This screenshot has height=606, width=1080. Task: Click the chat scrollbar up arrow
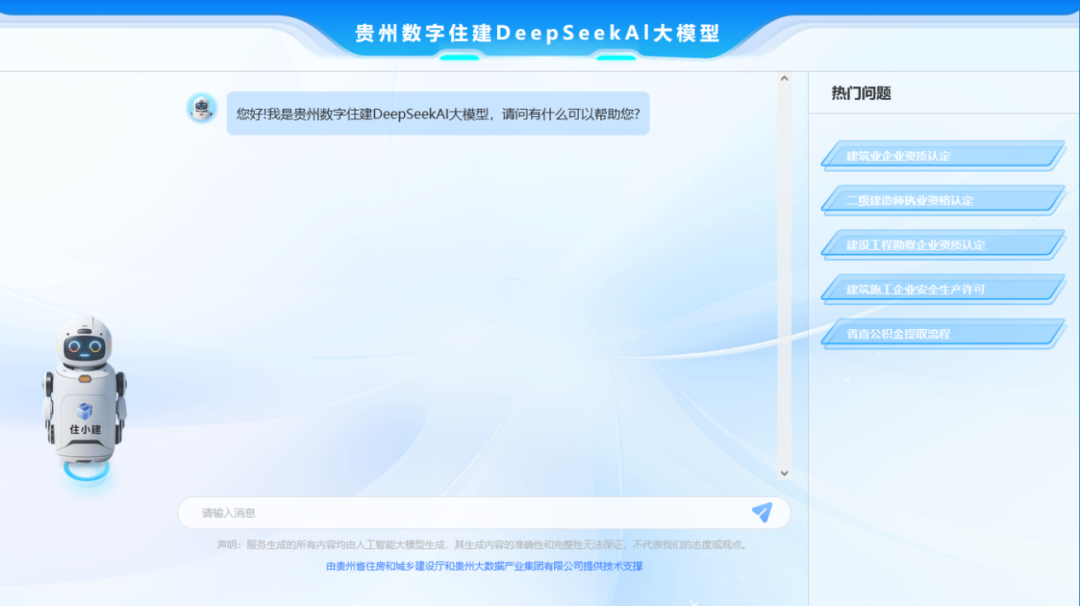pos(784,79)
